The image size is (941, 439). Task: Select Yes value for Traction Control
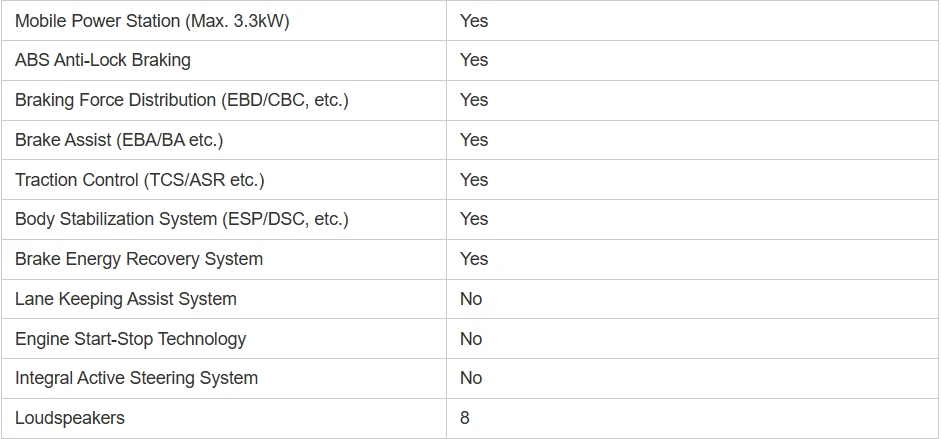474,179
